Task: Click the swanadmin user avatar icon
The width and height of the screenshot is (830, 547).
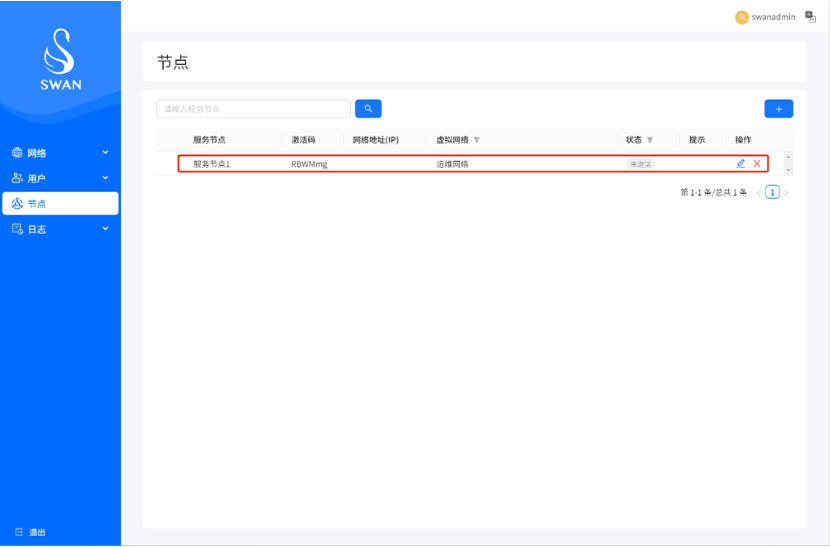Action: 741,17
